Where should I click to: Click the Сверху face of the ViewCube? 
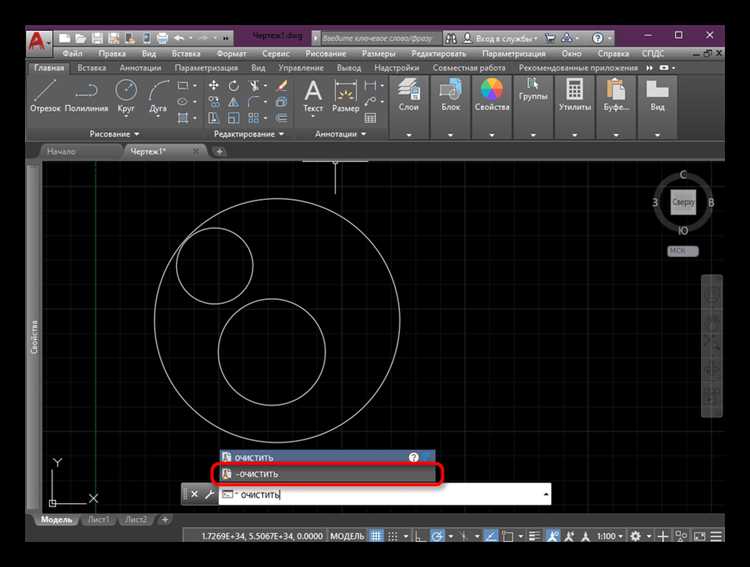(683, 202)
